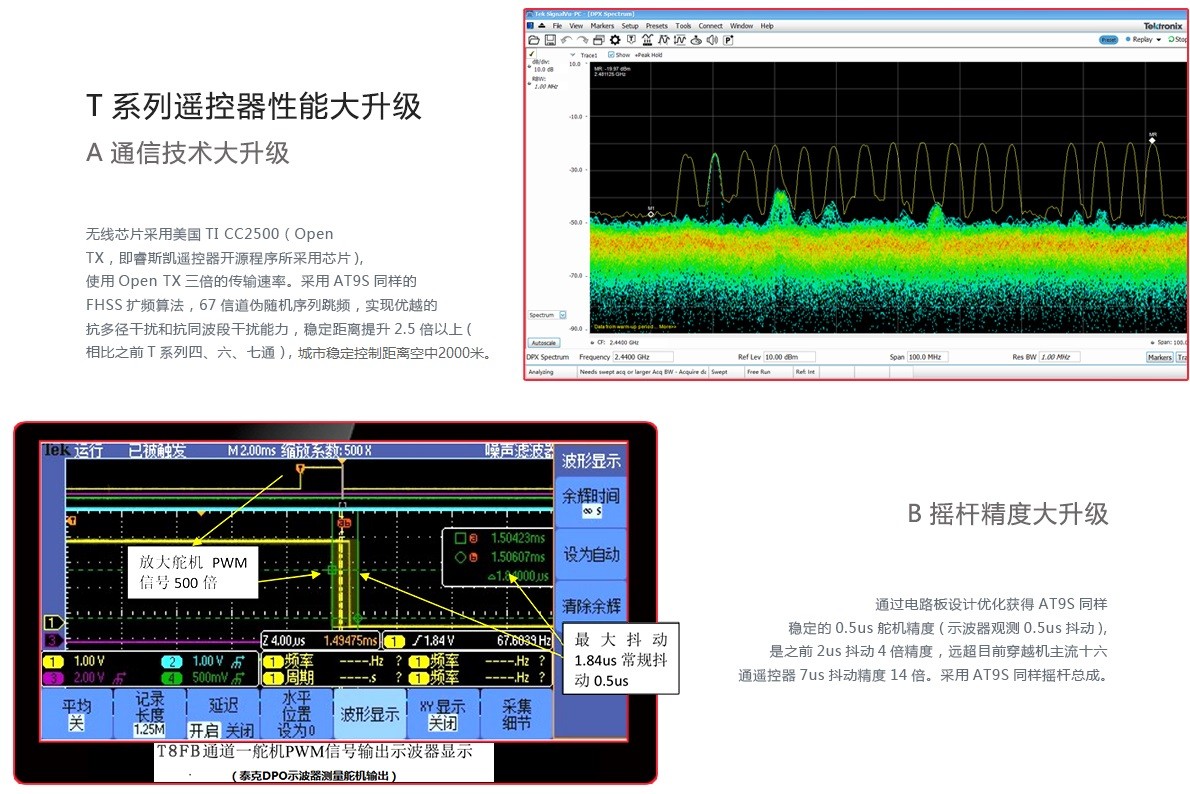This screenshot has height=794, width=1190.
Task: Open the Presets menu
Action: (x=656, y=26)
